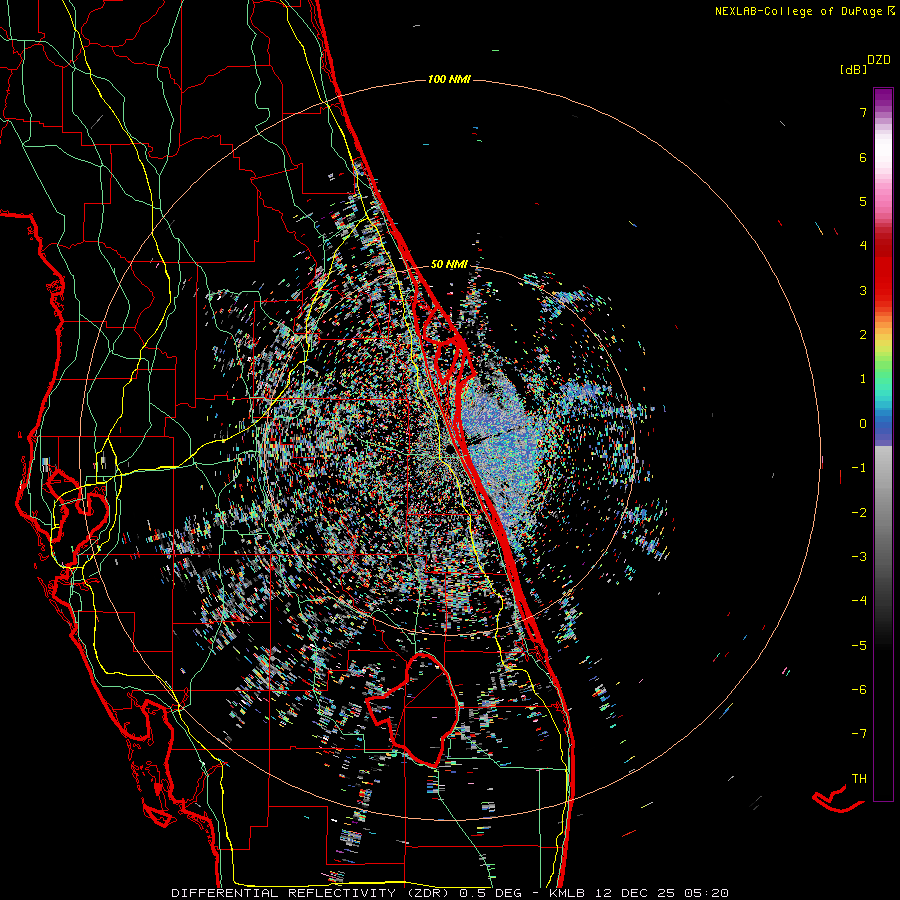
Task: Click the 3 value on the color scale
Action: pyautogui.click(x=863, y=290)
